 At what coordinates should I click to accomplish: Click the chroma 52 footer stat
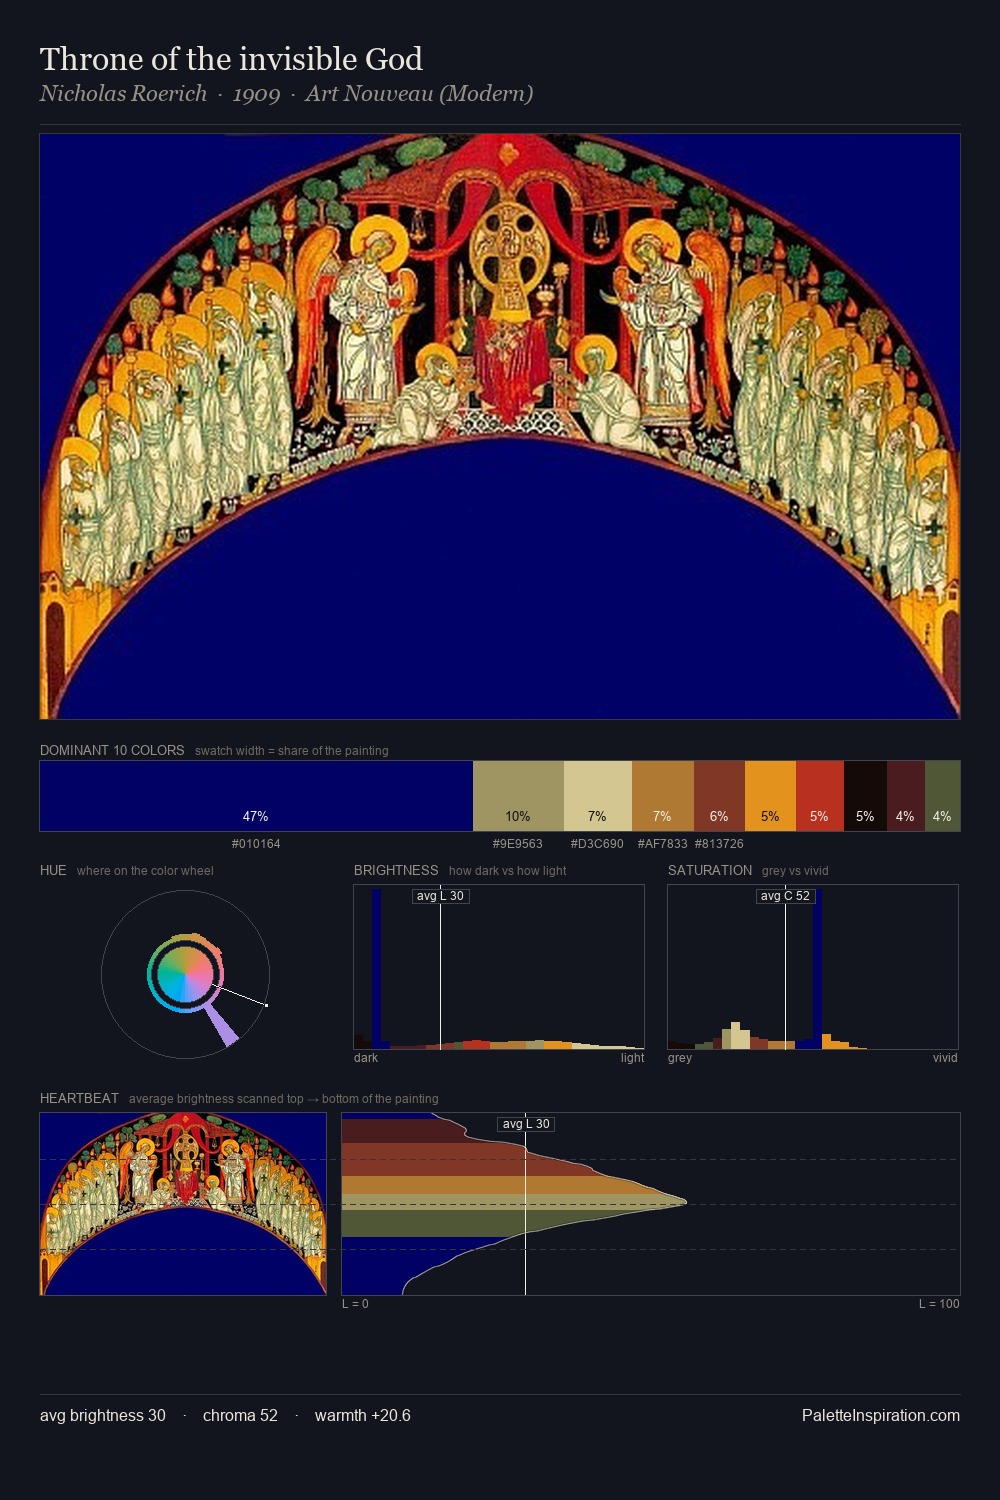(240, 1416)
